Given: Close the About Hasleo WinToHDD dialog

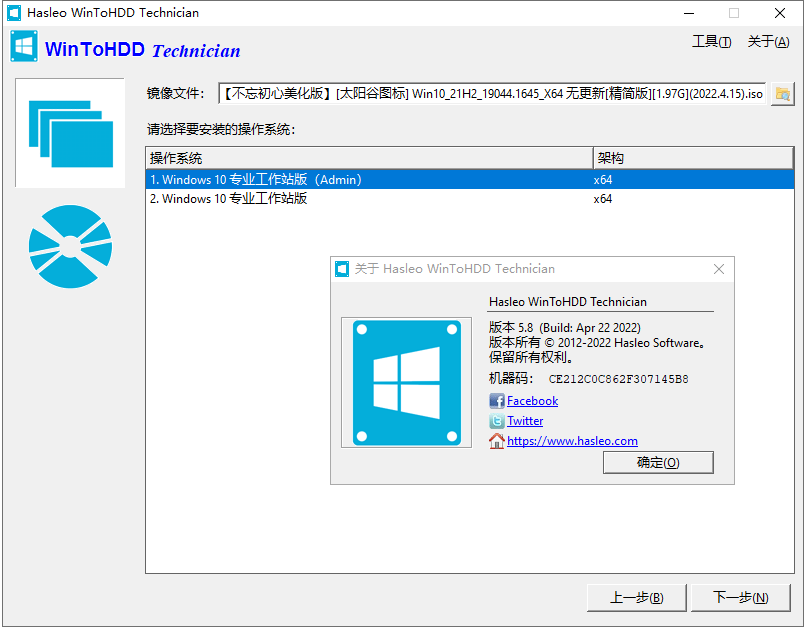Looking at the screenshot, I should point(719,269).
